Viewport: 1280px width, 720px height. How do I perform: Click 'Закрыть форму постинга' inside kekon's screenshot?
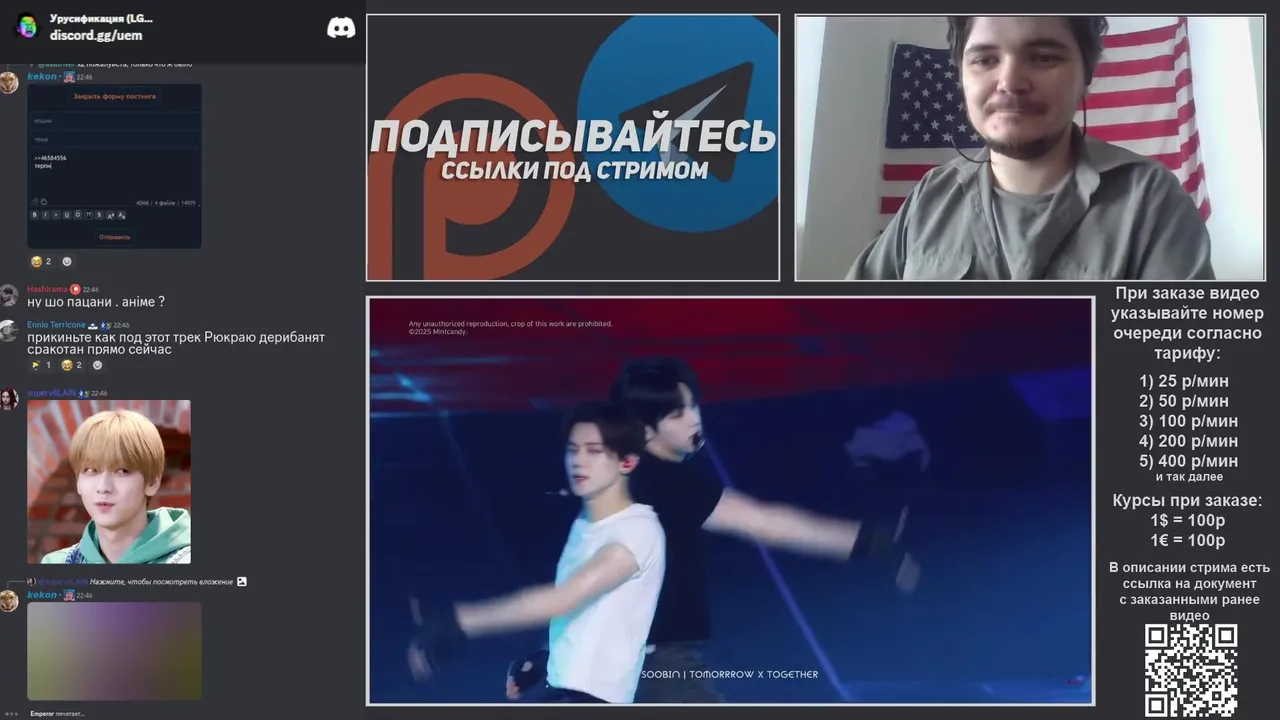tap(114, 96)
